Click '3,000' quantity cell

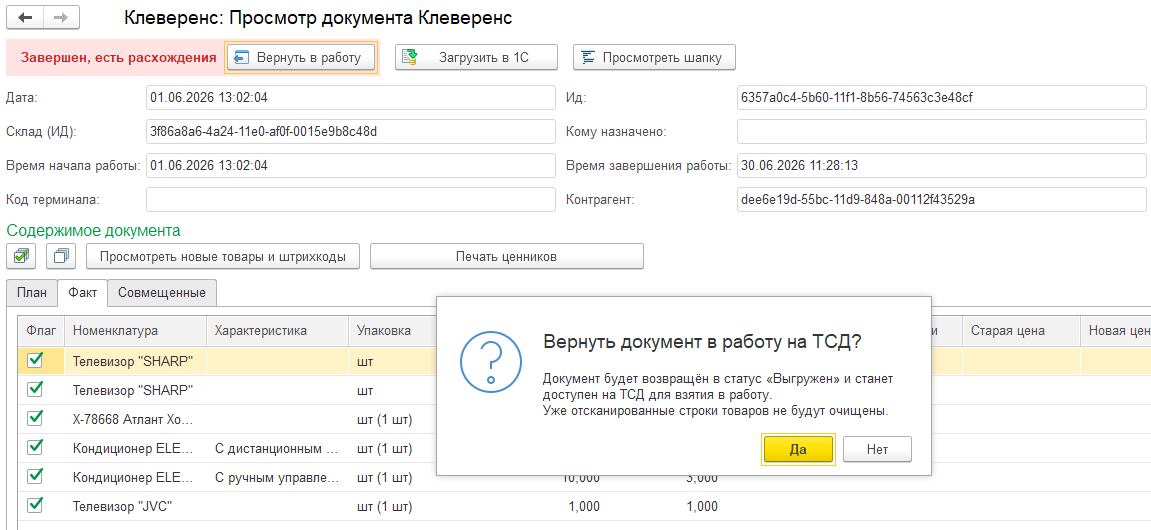click(702, 478)
